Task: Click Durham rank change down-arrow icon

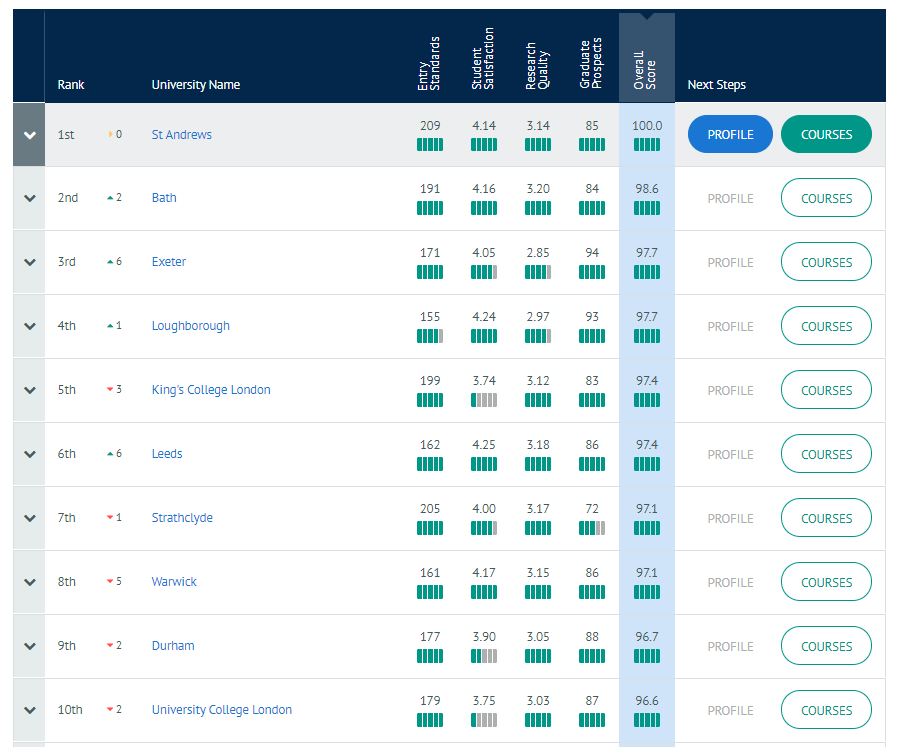Action: 110,646
